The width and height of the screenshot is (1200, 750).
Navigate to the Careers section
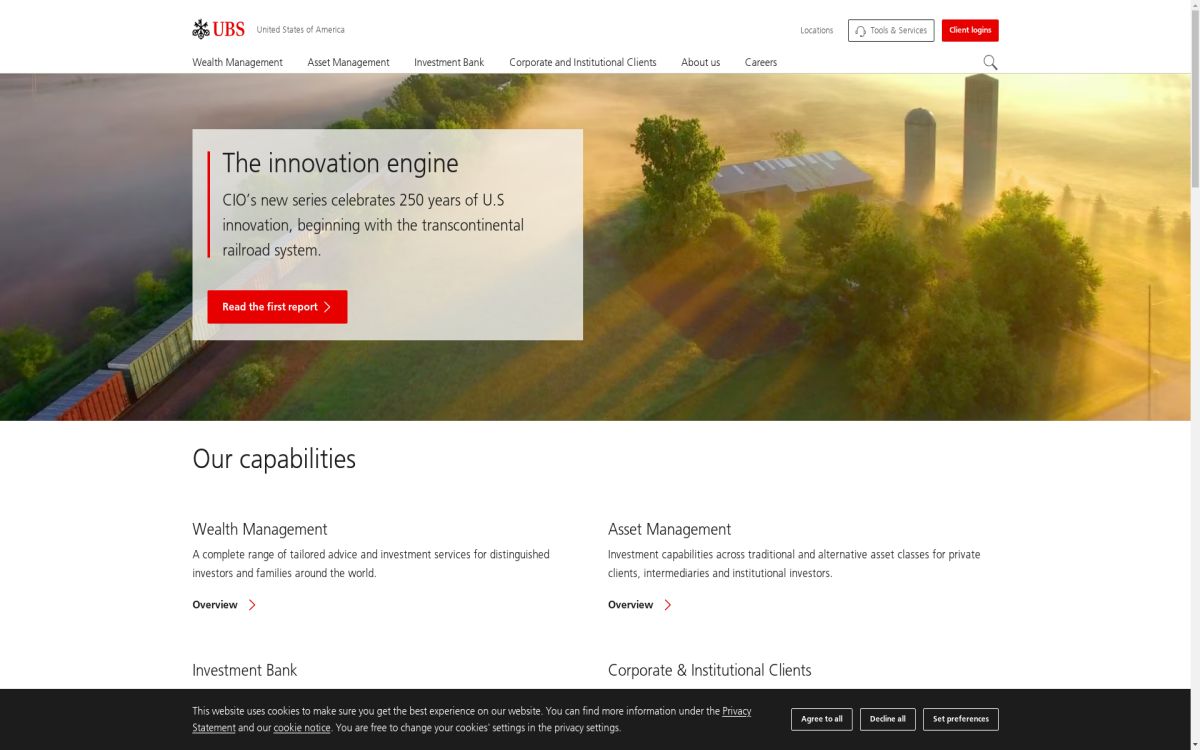click(761, 62)
